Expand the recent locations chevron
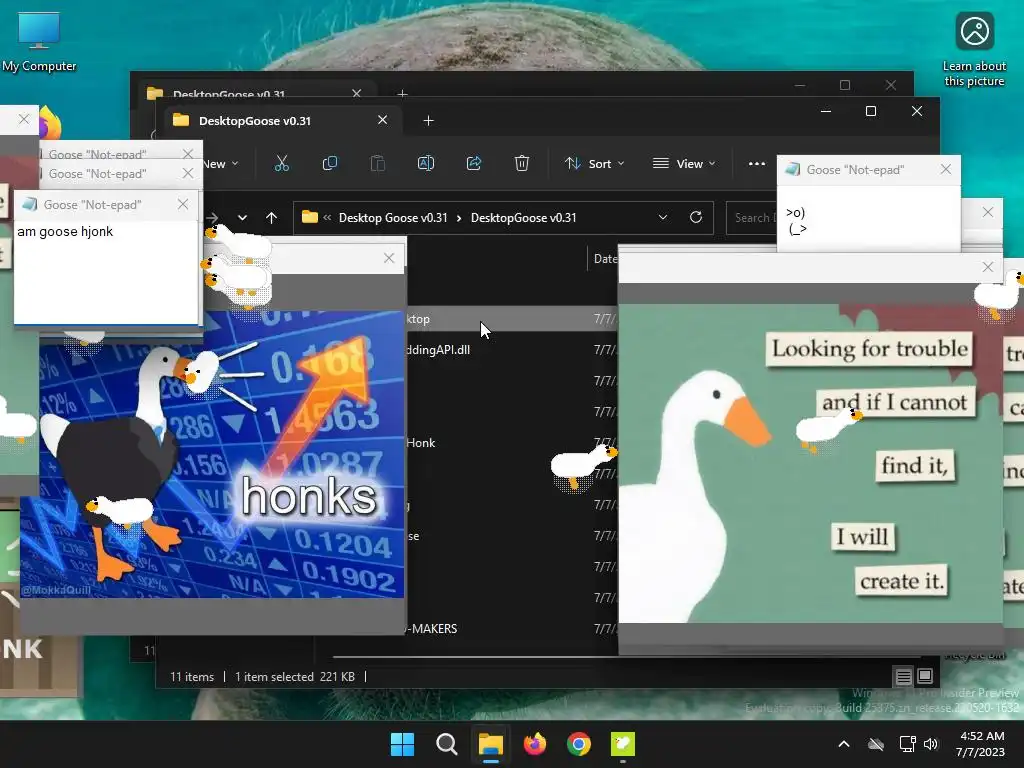The image size is (1024, 768). tap(242, 217)
